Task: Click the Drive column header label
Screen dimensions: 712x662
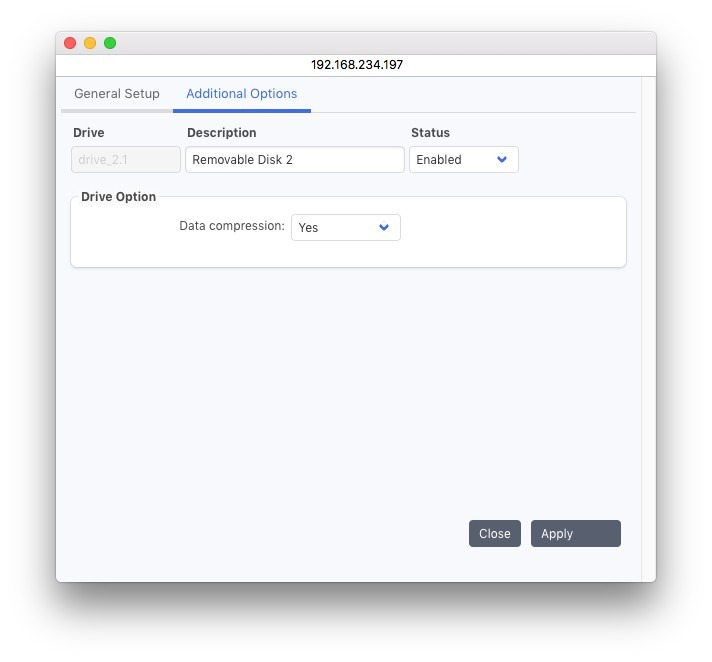Action: [x=88, y=133]
